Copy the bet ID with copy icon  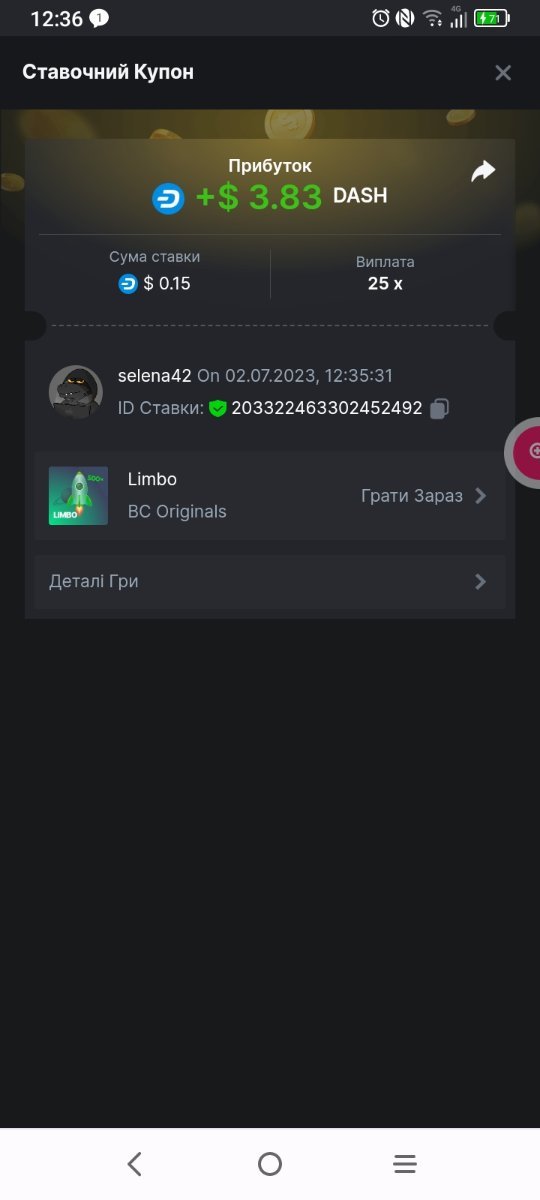coord(439,408)
